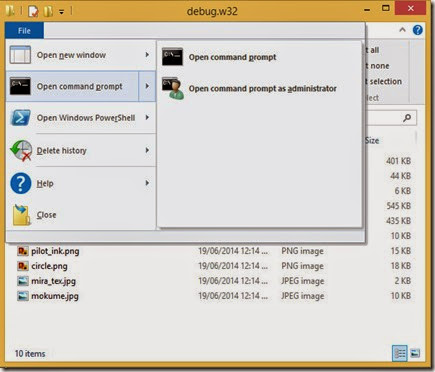Screen dimensions: 435x372
Task: Select Delete history menu entry
Action: coord(81,151)
